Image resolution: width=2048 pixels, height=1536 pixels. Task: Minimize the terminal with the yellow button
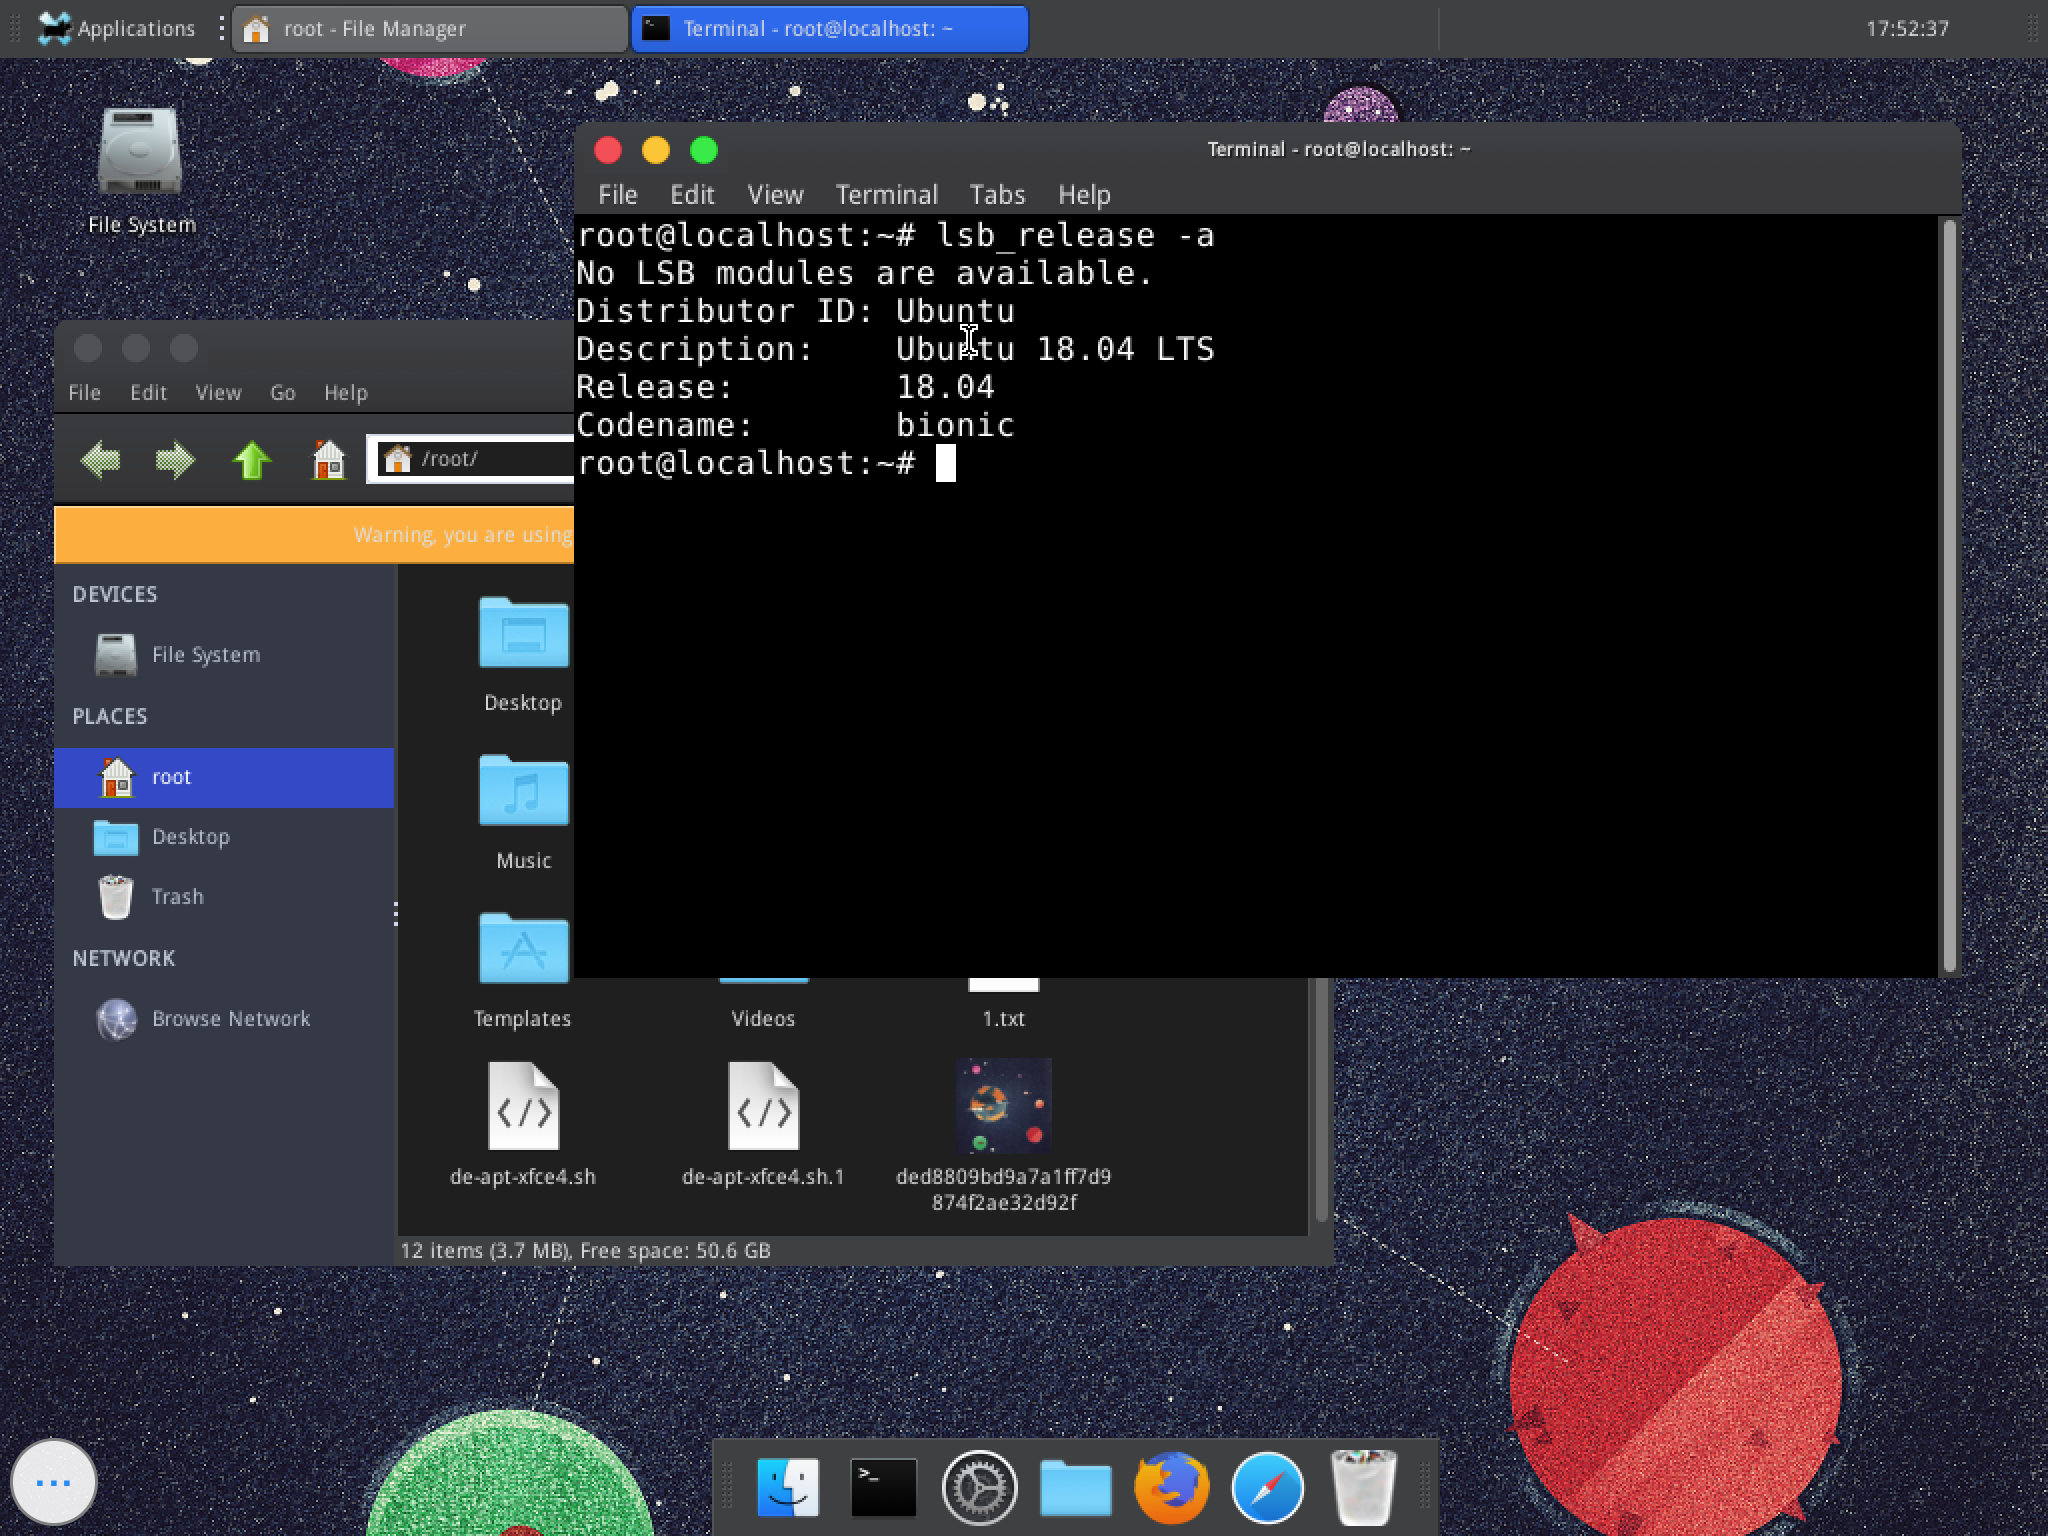point(656,150)
